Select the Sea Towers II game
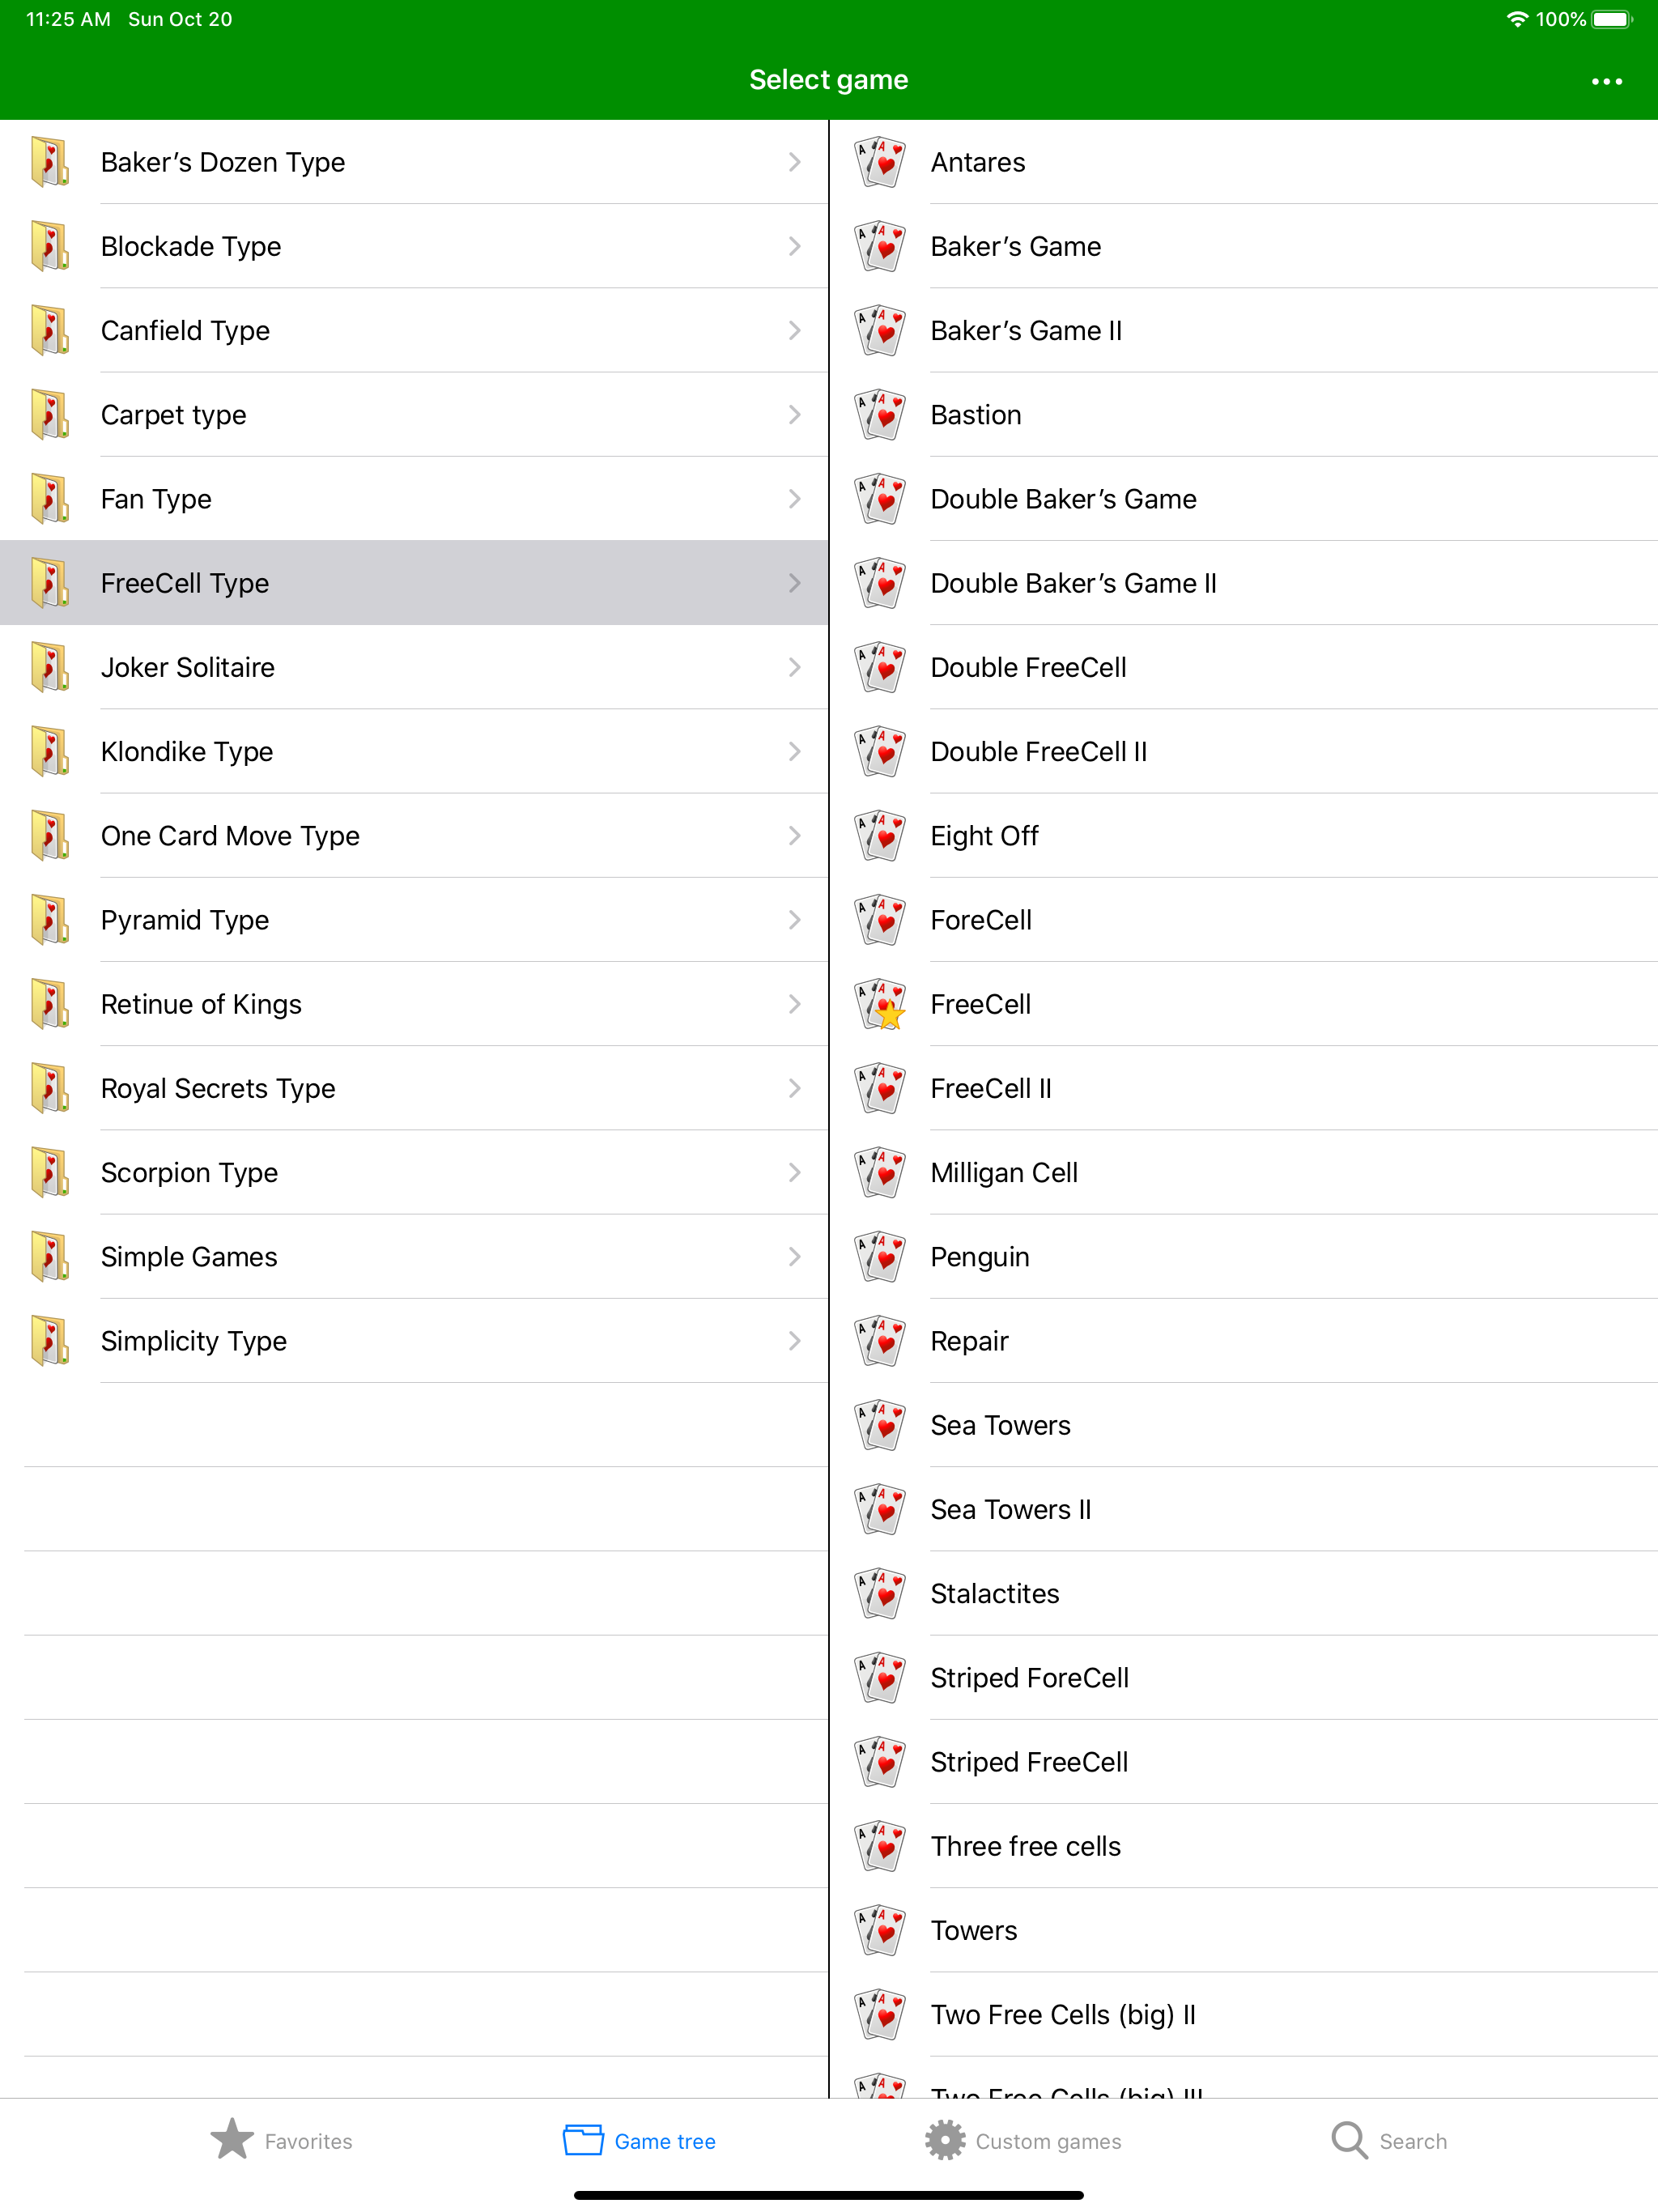Image resolution: width=1658 pixels, height=2212 pixels. [1243, 1509]
